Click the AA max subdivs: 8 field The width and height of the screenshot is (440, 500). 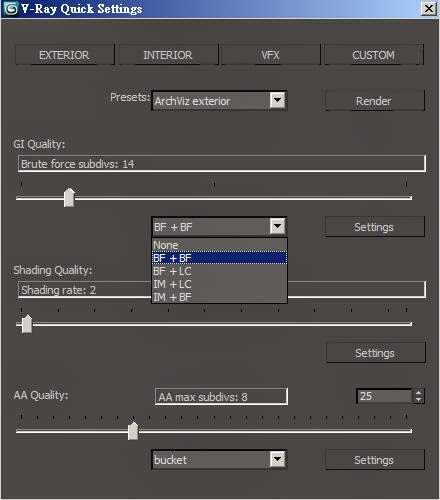pyautogui.click(x=221, y=397)
